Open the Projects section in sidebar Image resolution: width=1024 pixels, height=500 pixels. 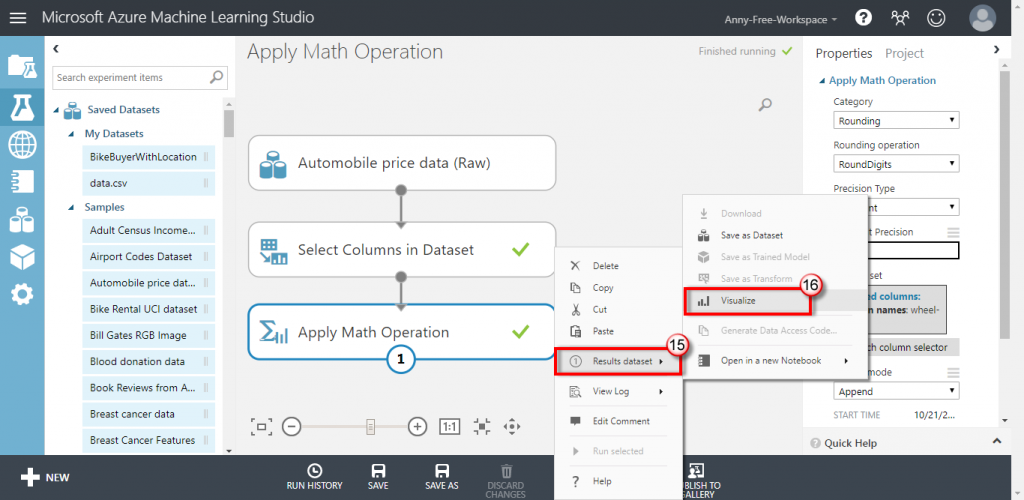tap(22, 66)
